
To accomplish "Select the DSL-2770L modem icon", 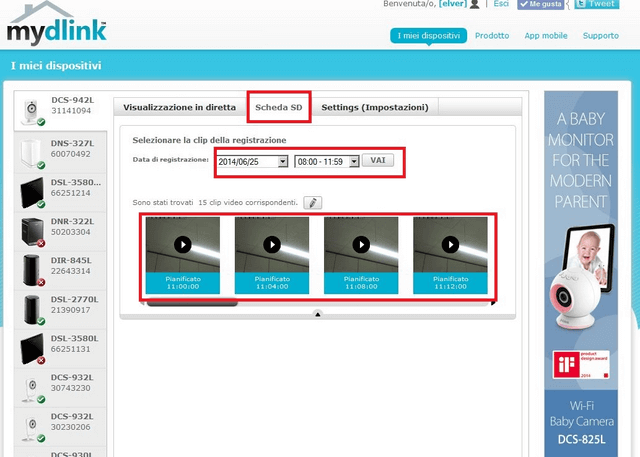I will tap(32, 310).
